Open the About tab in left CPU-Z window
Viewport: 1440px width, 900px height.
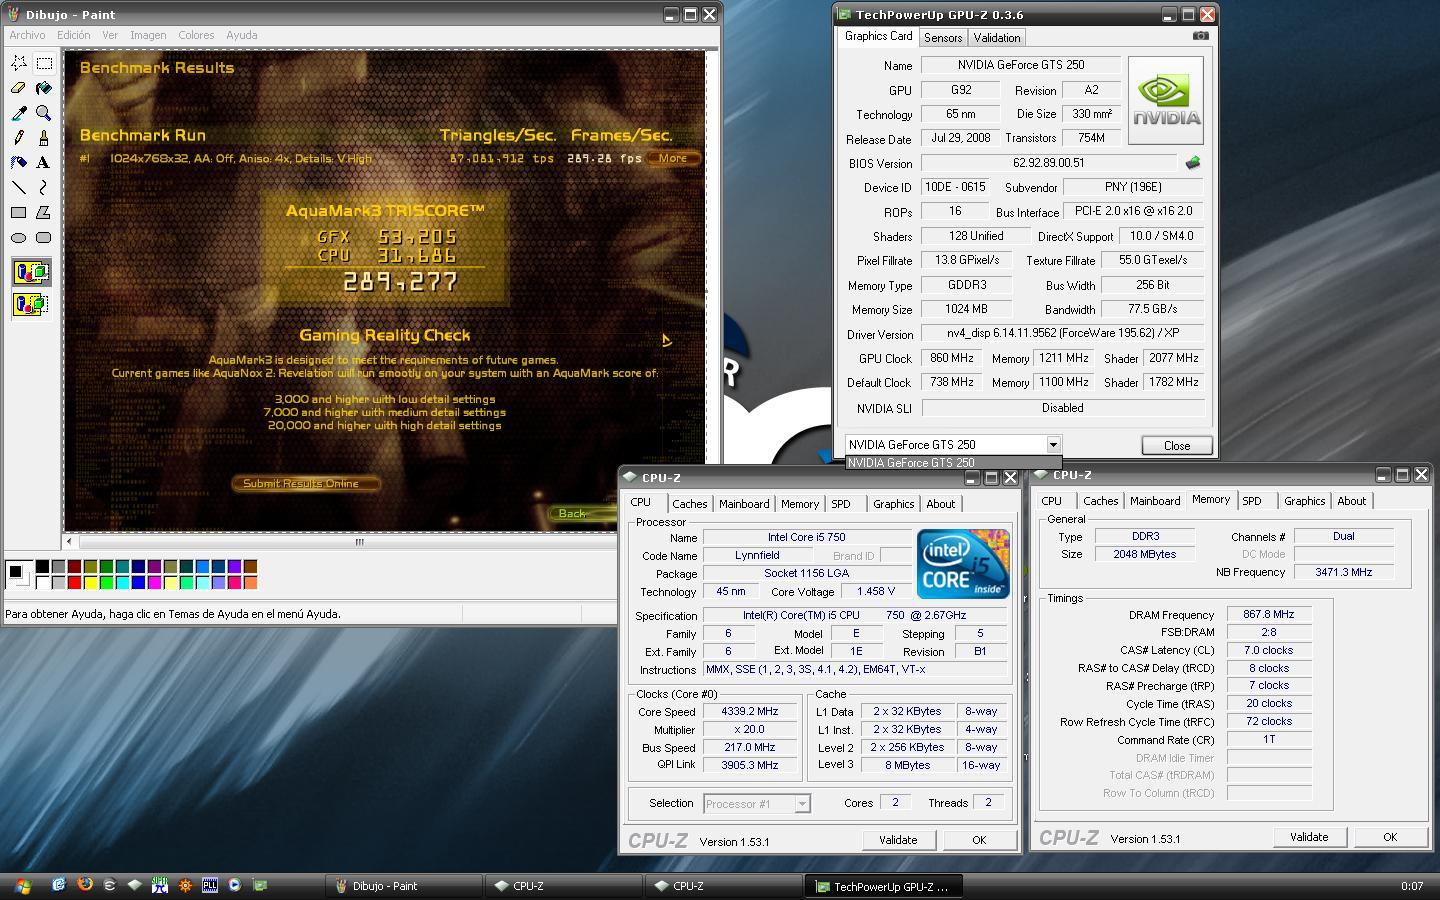pyautogui.click(x=940, y=504)
